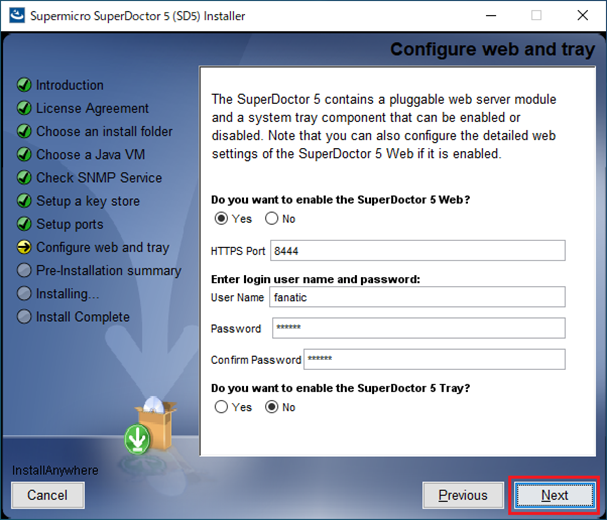Click the Choose an install folder step
Image resolution: width=607 pixels, height=520 pixels.
point(104,131)
